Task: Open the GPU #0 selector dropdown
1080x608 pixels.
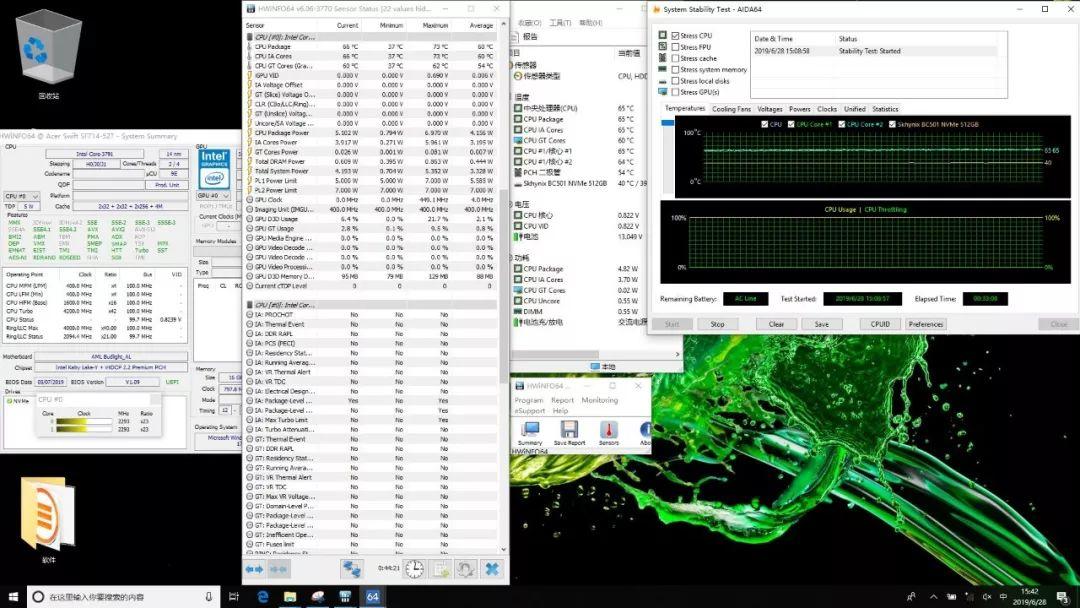Action: (213, 196)
